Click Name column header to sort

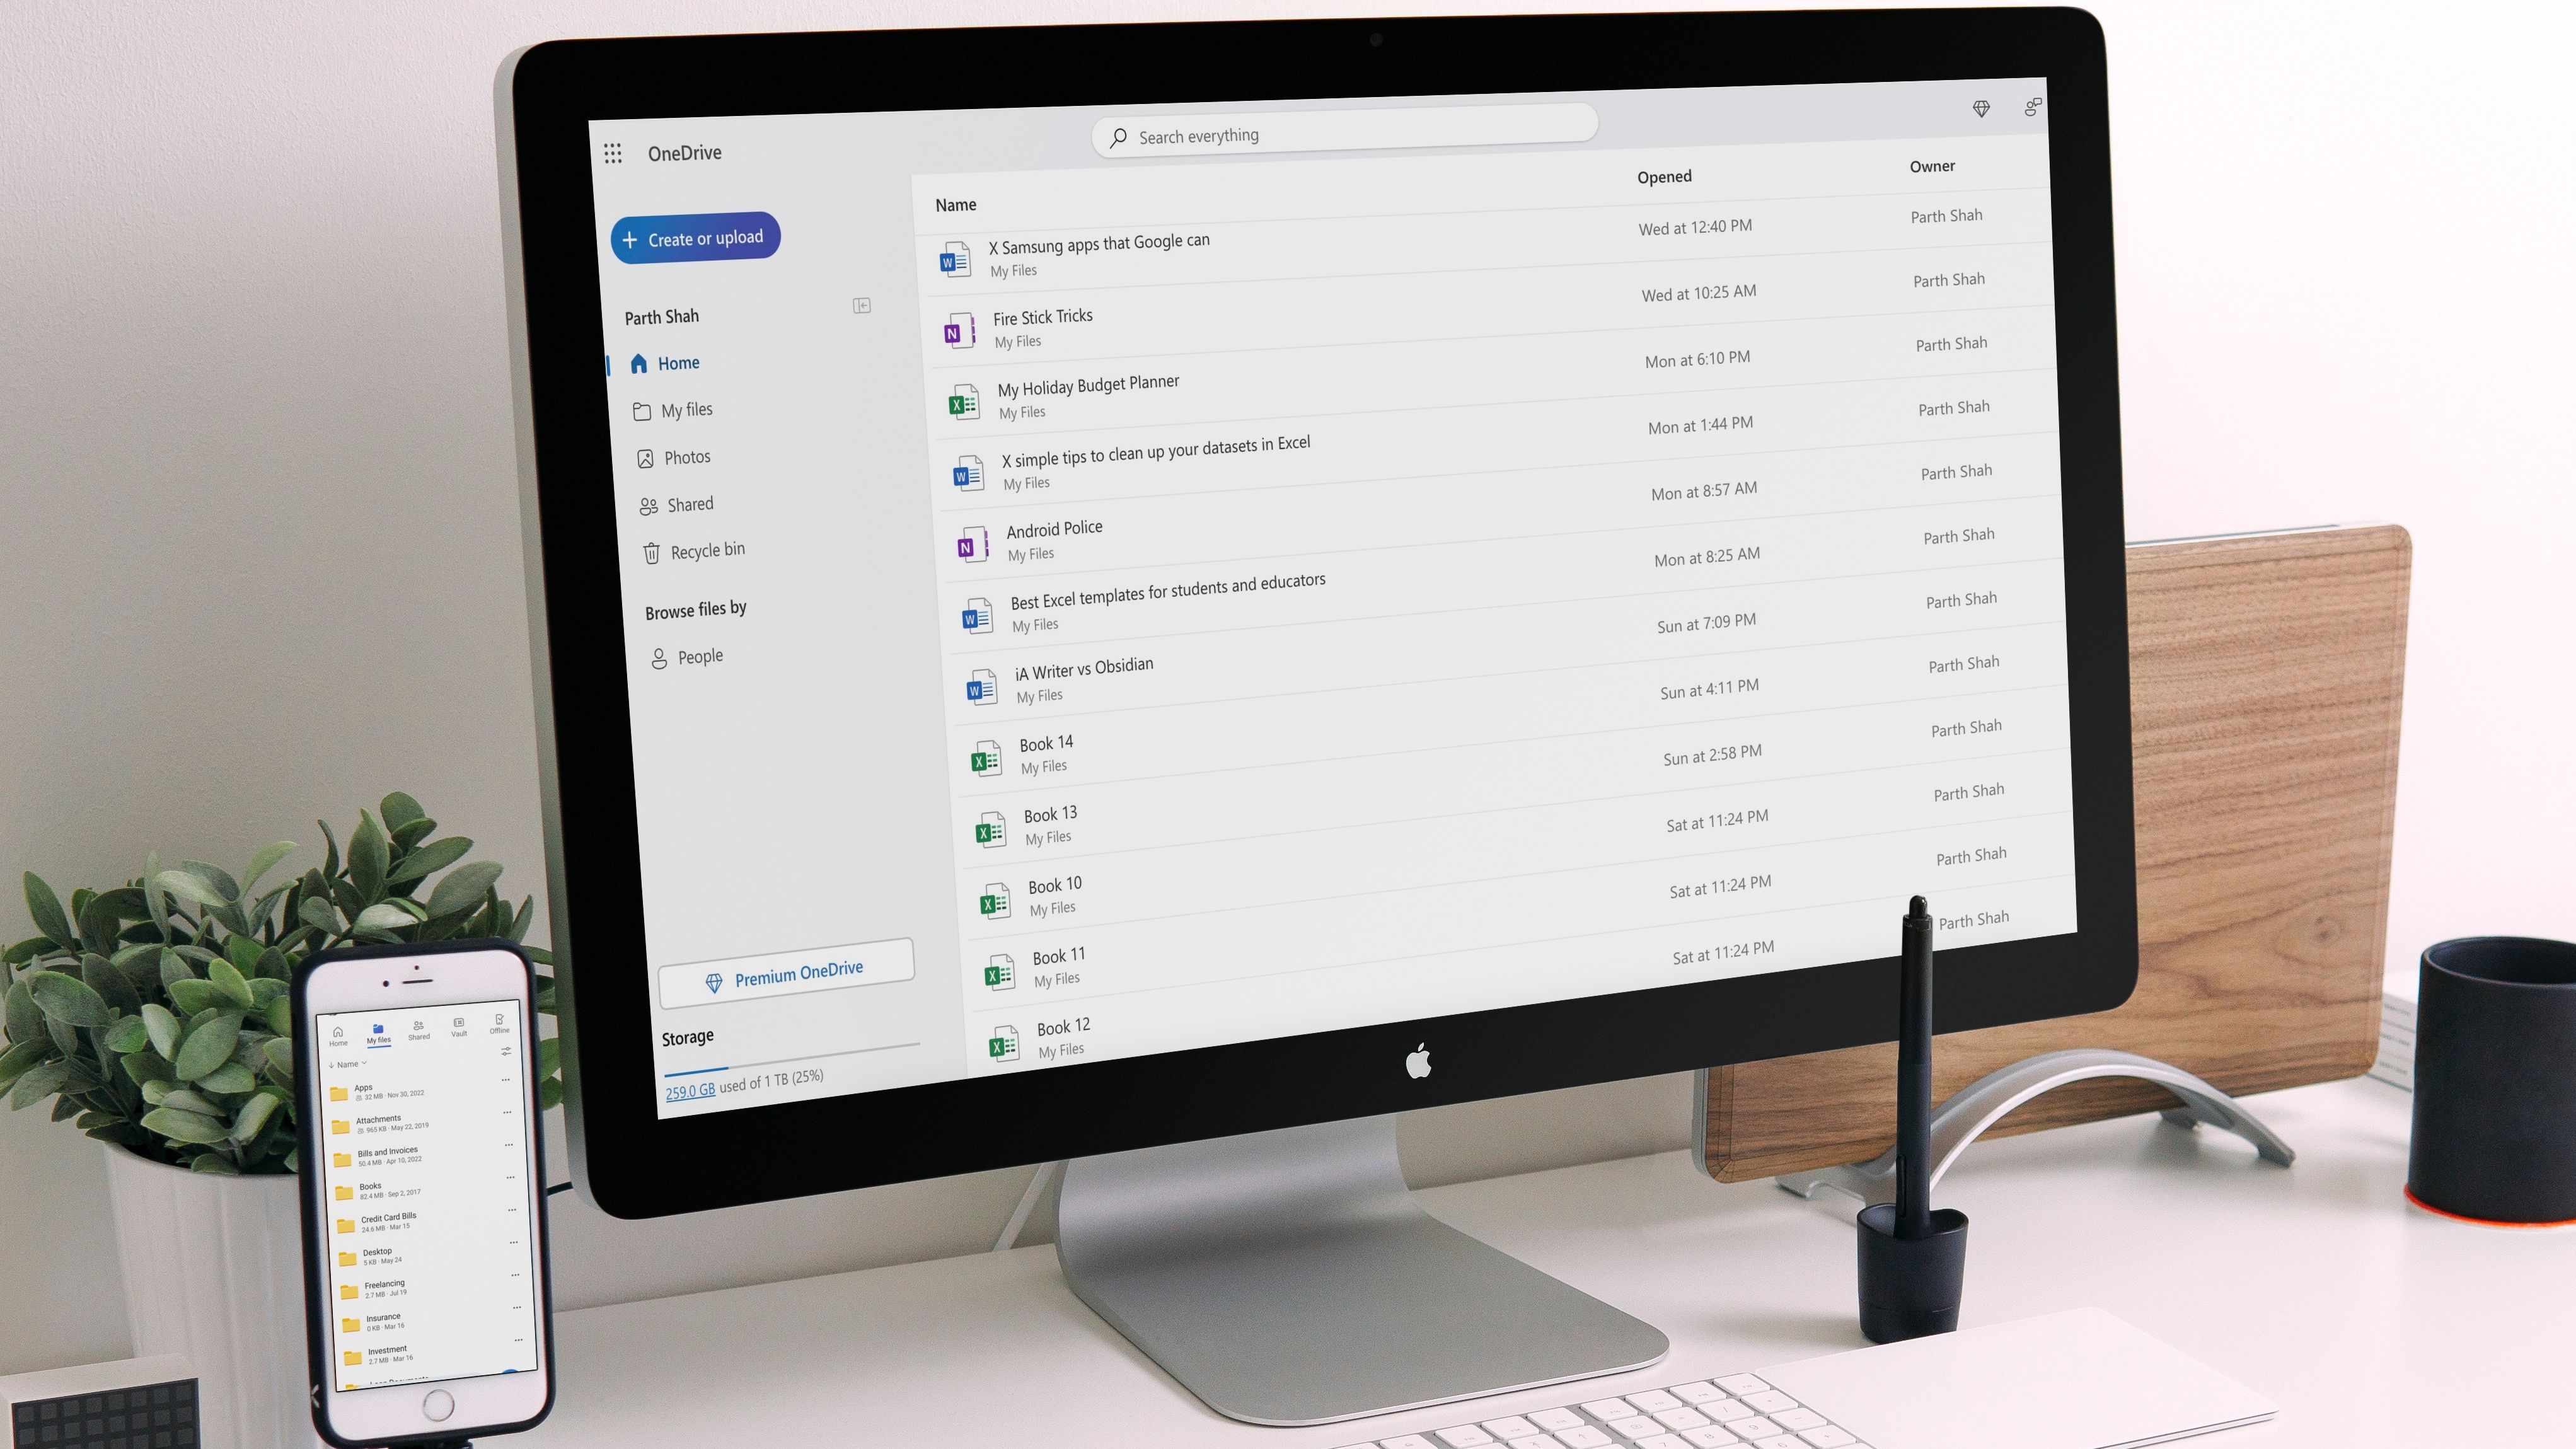956,204
